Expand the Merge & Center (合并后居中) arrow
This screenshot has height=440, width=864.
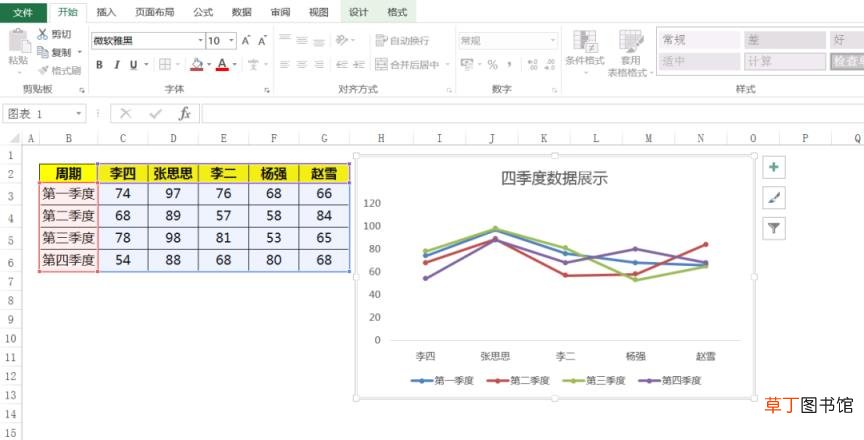[x=447, y=64]
